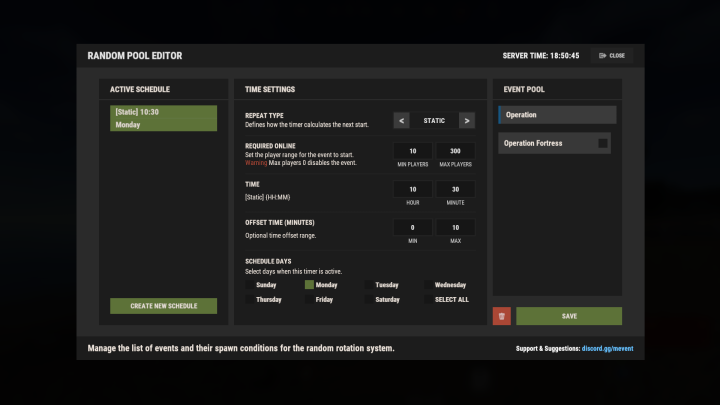Enable the Wednesday checkbox

click(x=428, y=285)
